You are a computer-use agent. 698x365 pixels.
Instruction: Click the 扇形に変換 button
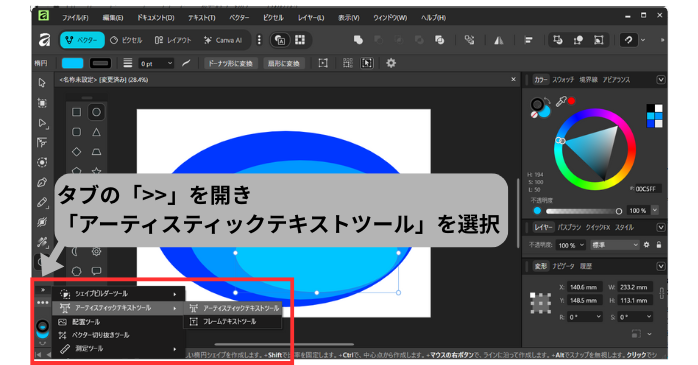coord(284,64)
